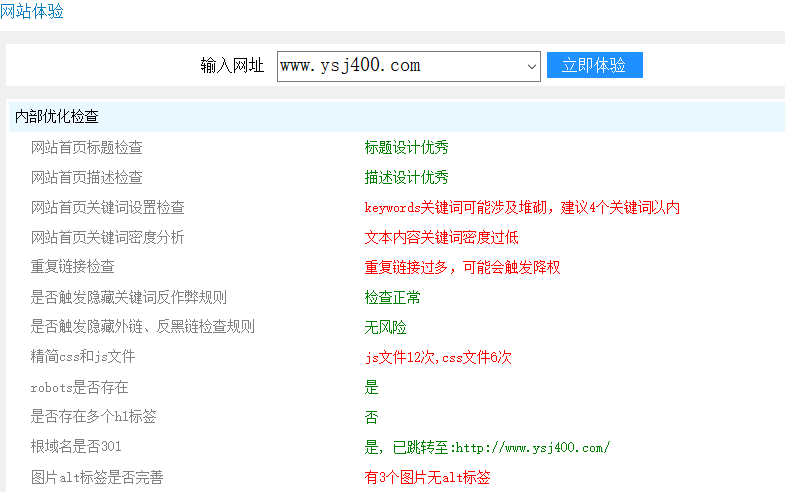
Task: Click the 文本内容关键词密度过低 warning
Action: [442, 237]
